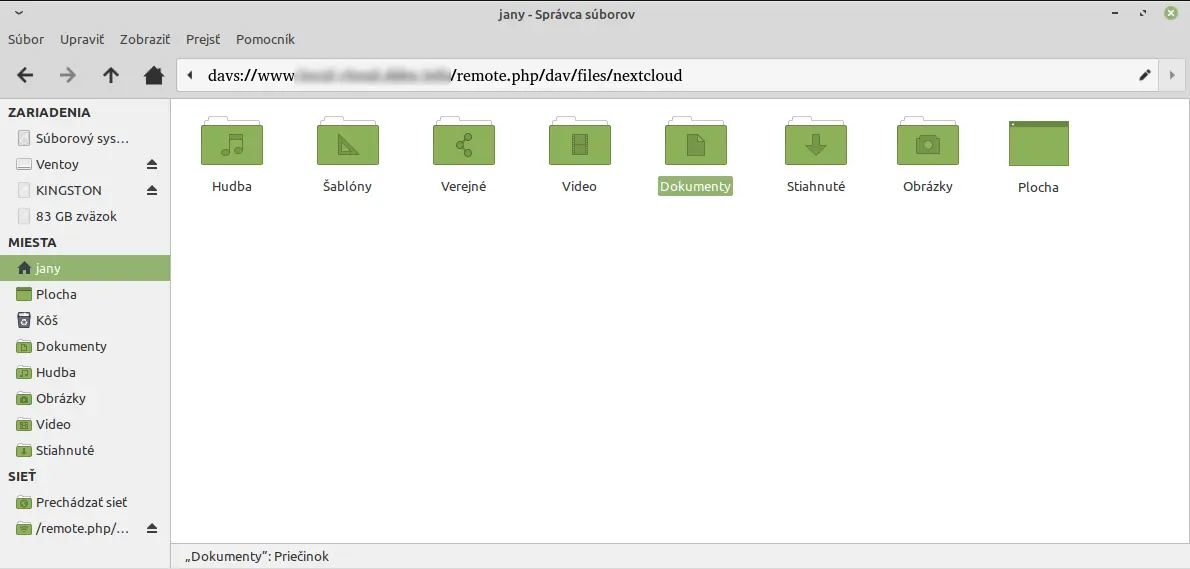Open 83 GB zväzok volume
Image resolution: width=1190 pixels, height=569 pixels.
point(85,216)
